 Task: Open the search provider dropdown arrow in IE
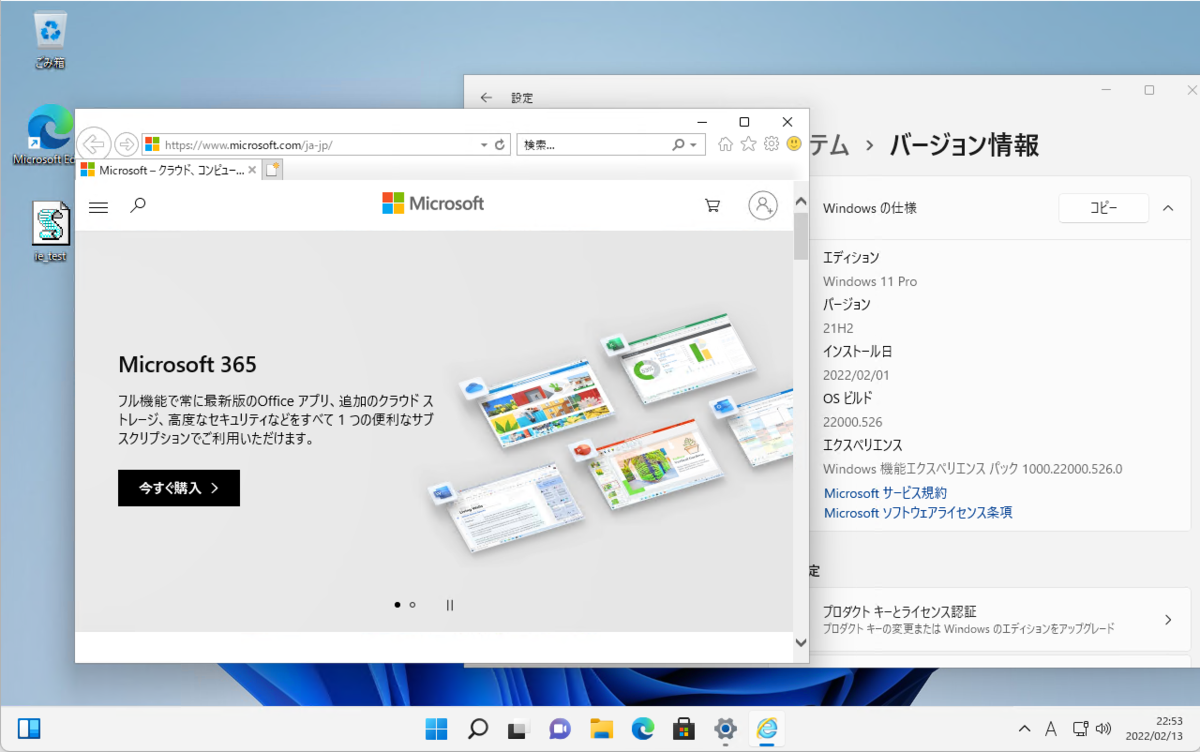pos(693,145)
